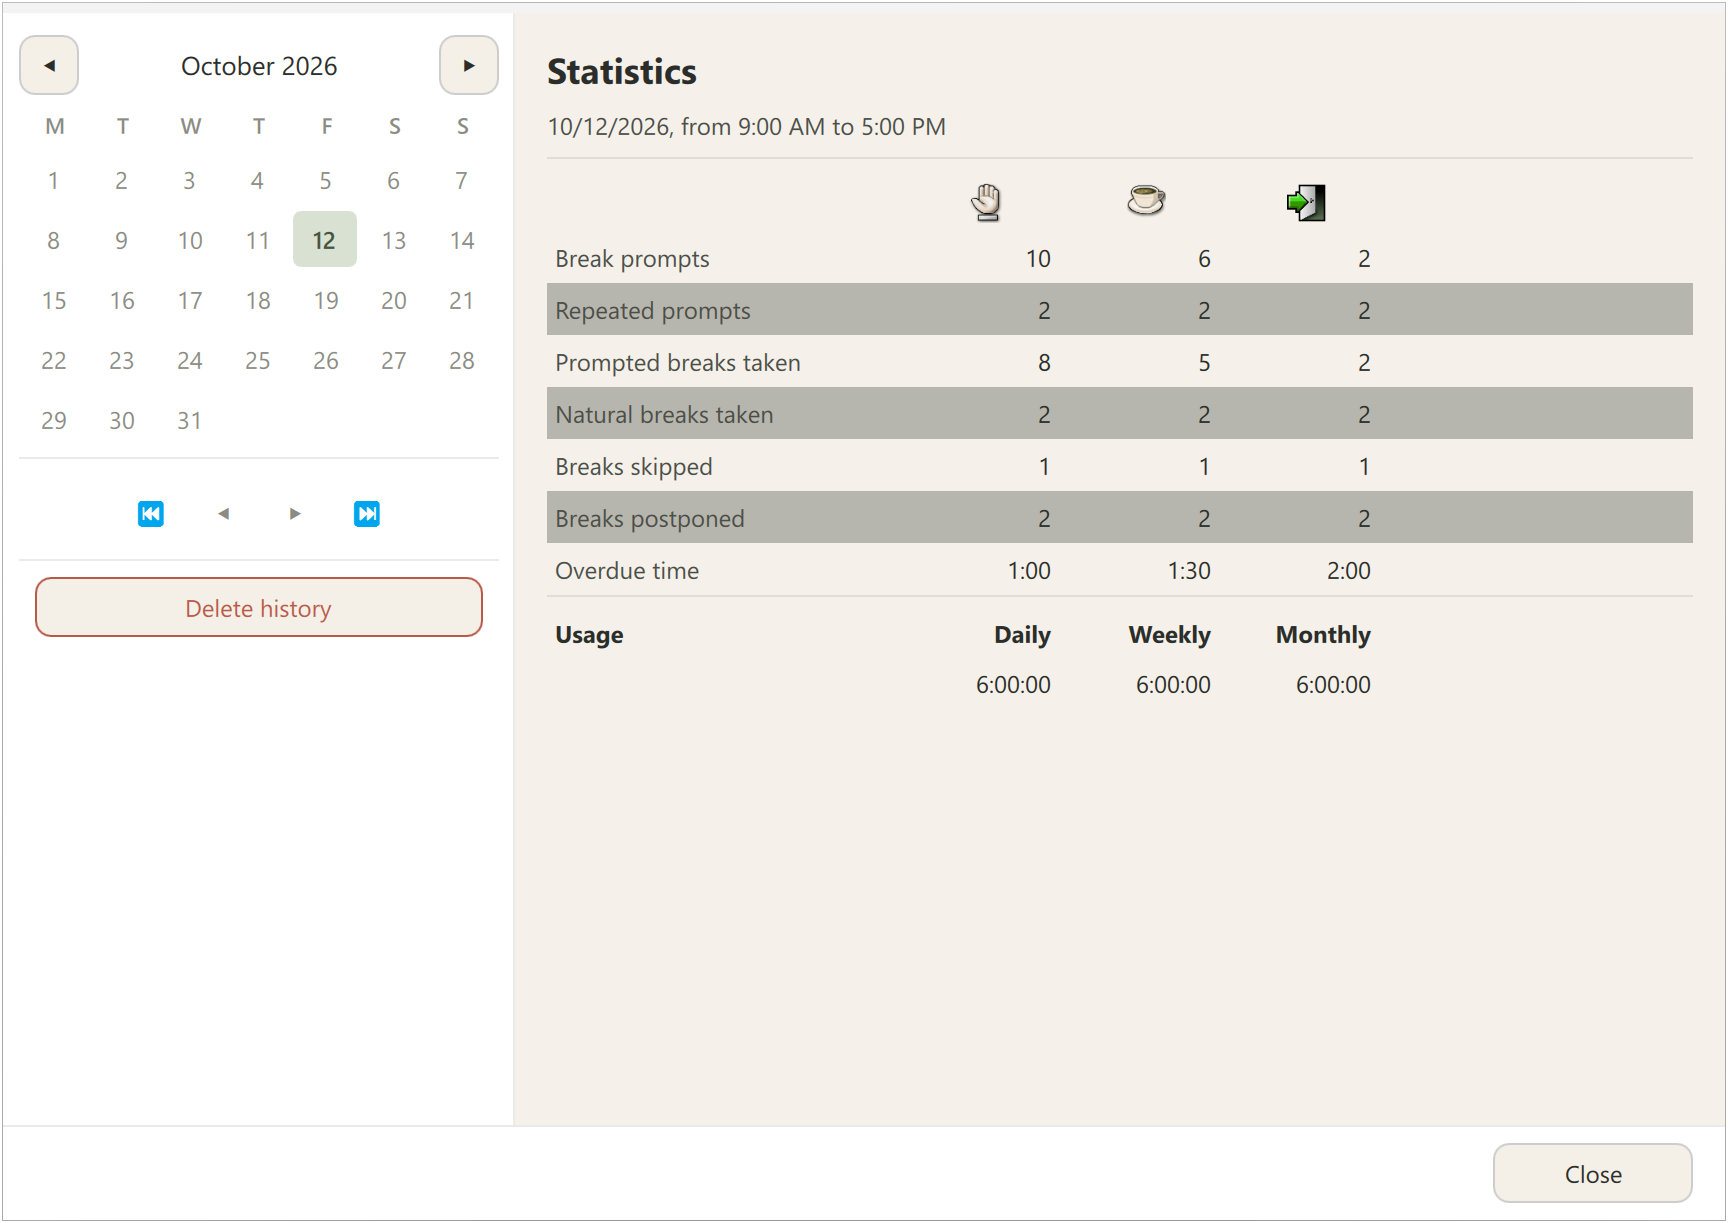
Task: Choose October 25 on the calendar
Action: coord(258,361)
